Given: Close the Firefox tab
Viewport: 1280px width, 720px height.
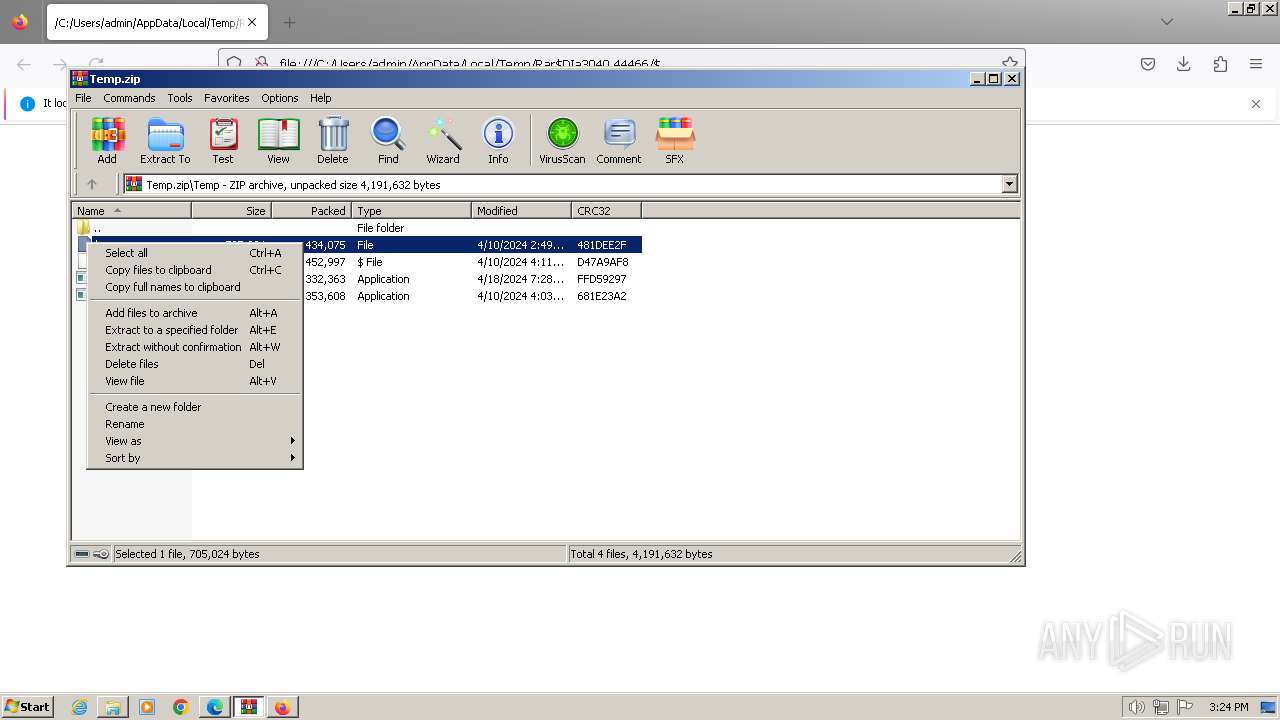Looking at the screenshot, I should point(251,22).
